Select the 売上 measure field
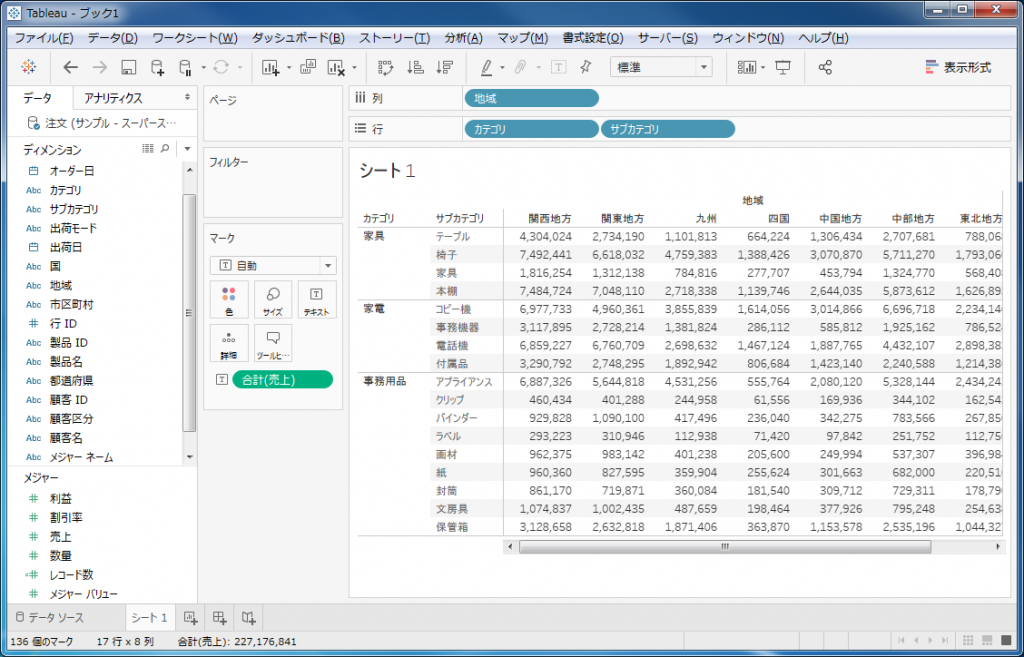This screenshot has width=1024, height=657. click(60, 537)
